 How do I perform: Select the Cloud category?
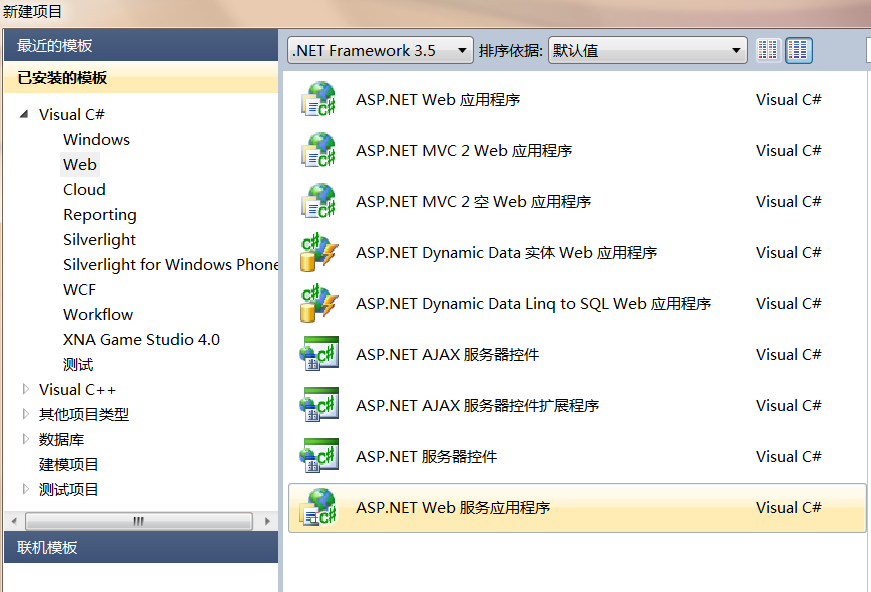(84, 189)
